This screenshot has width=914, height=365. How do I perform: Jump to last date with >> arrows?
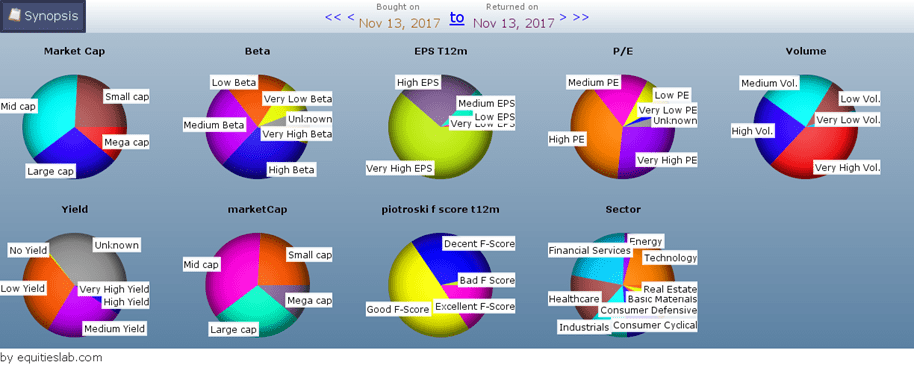tap(581, 17)
